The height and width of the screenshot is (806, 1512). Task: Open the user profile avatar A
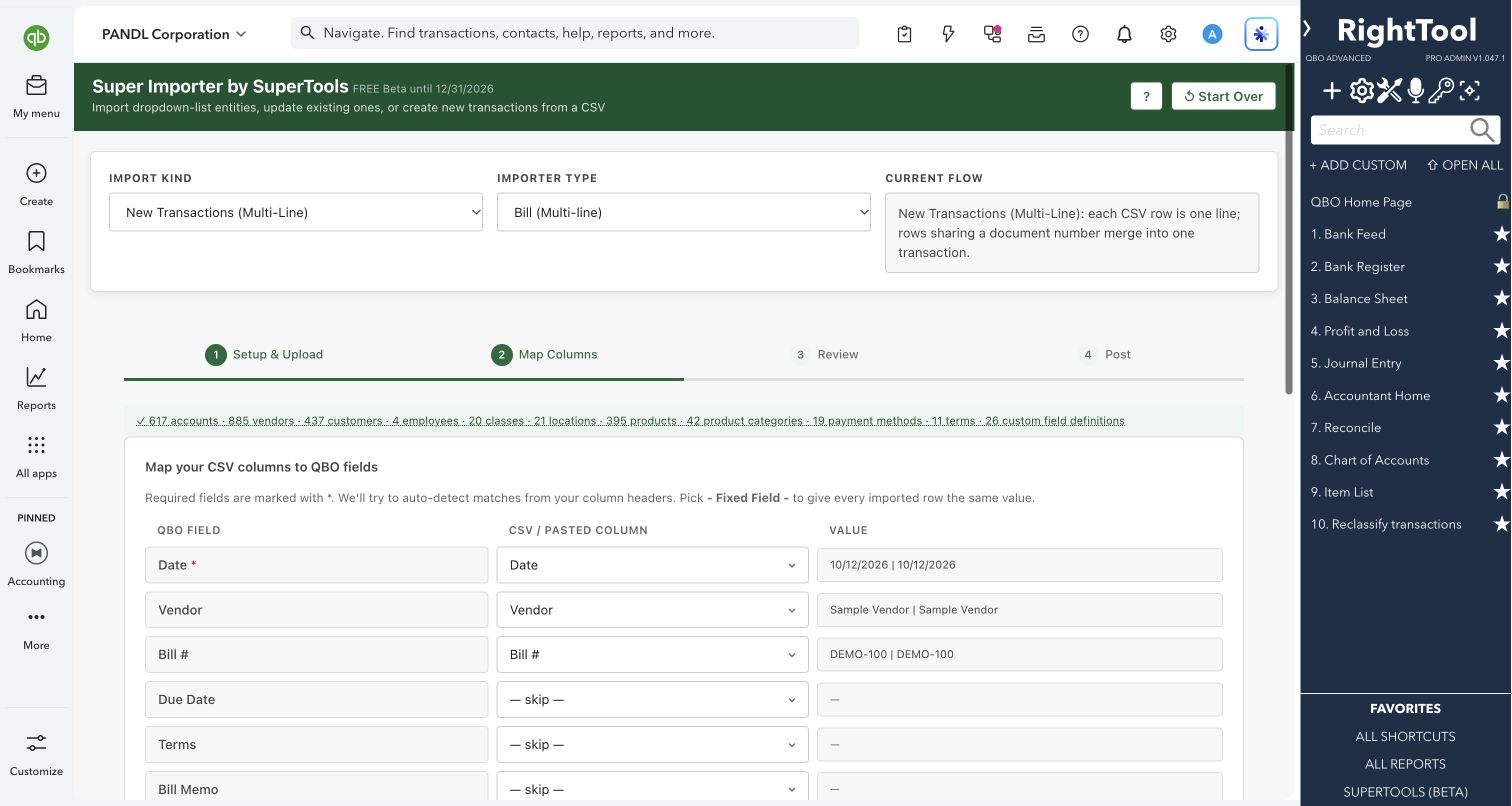tap(1212, 34)
